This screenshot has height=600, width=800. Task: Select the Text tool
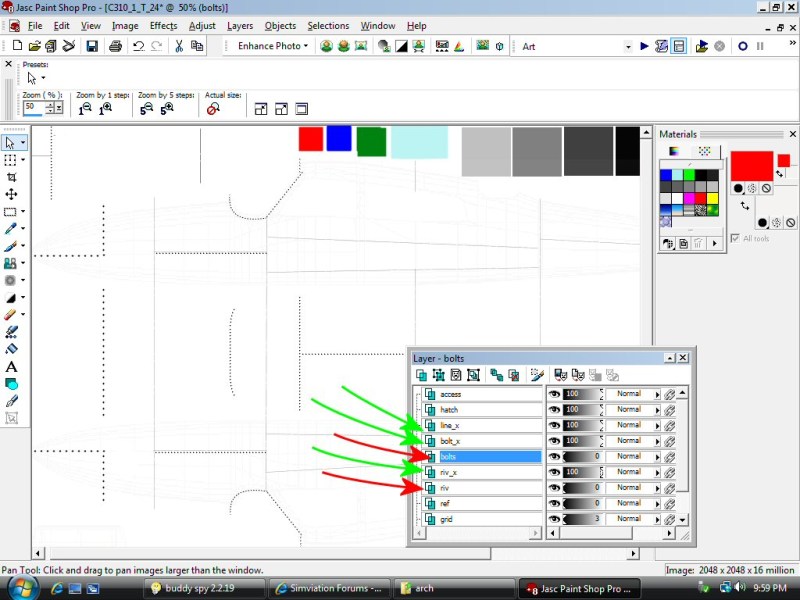(12, 367)
